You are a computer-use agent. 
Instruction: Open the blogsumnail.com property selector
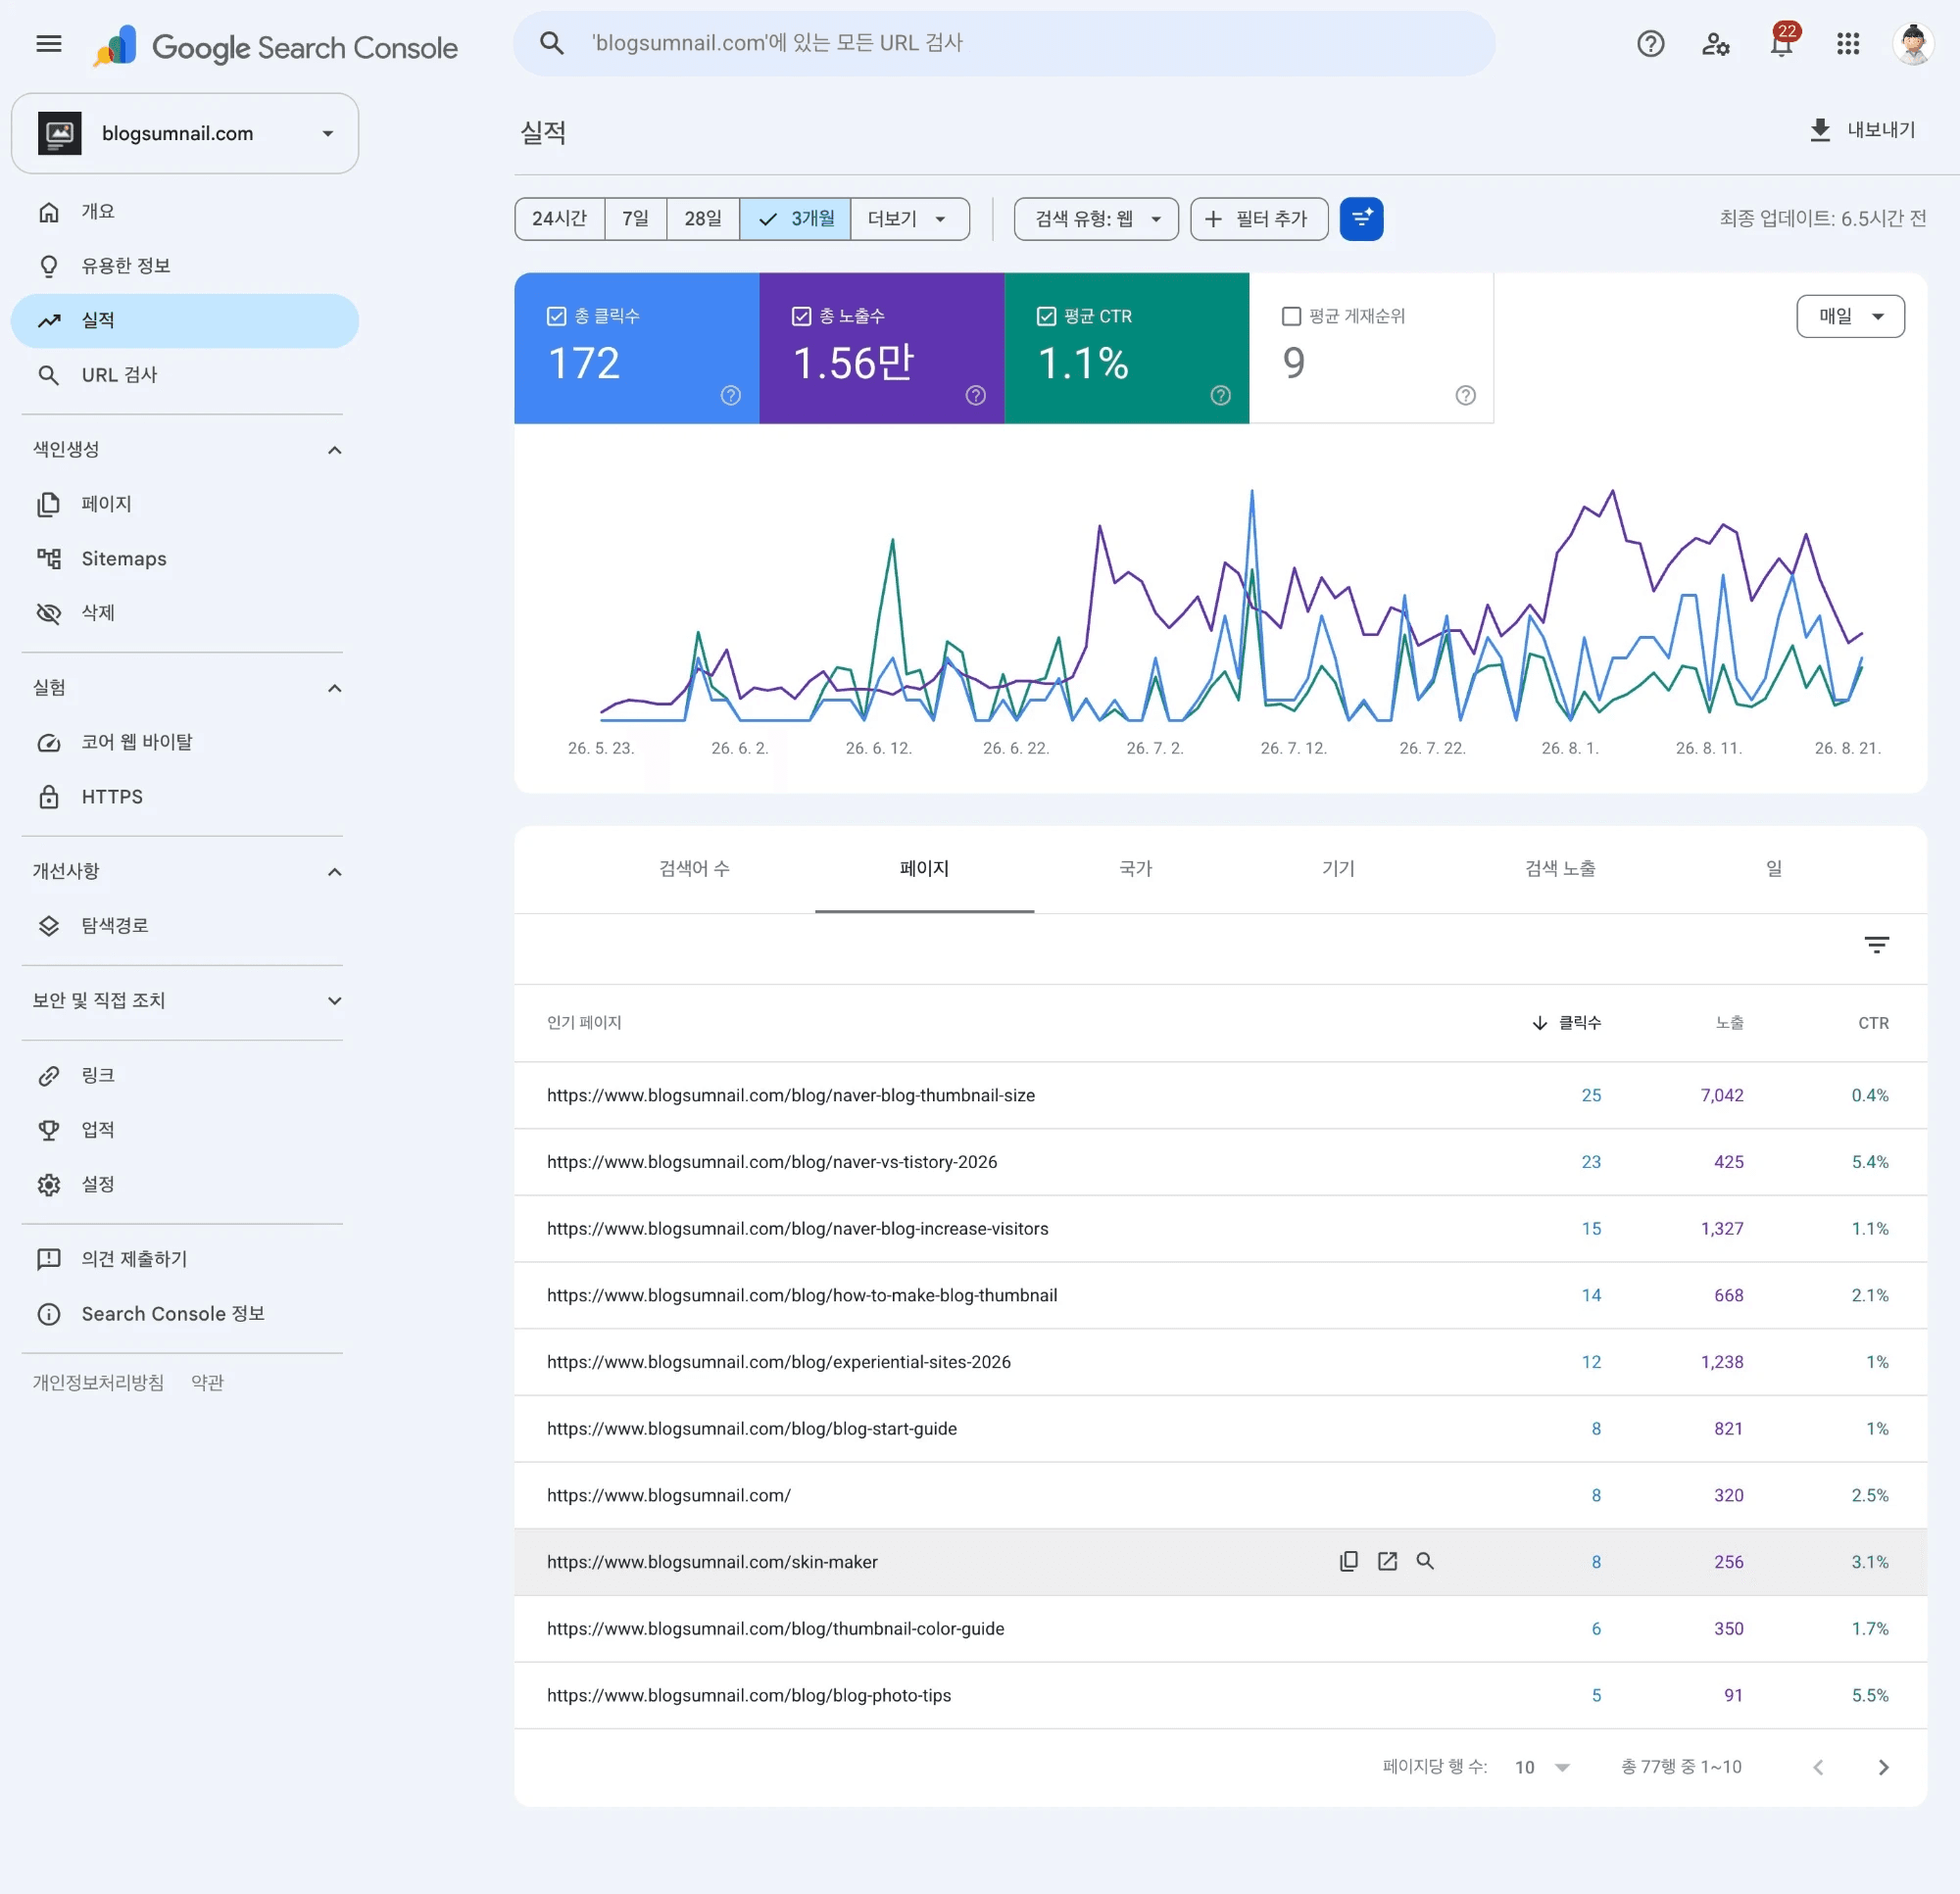(184, 133)
